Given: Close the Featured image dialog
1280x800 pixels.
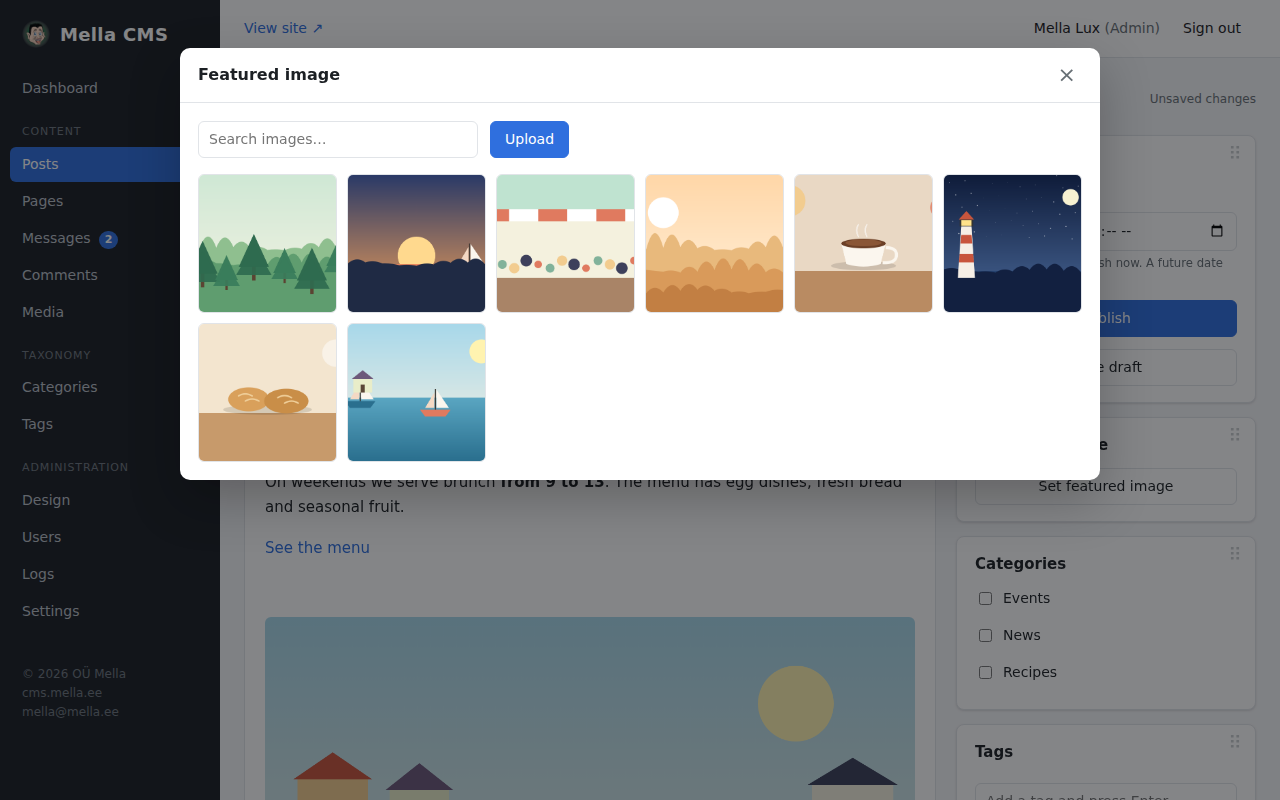Looking at the screenshot, I should (1066, 75).
